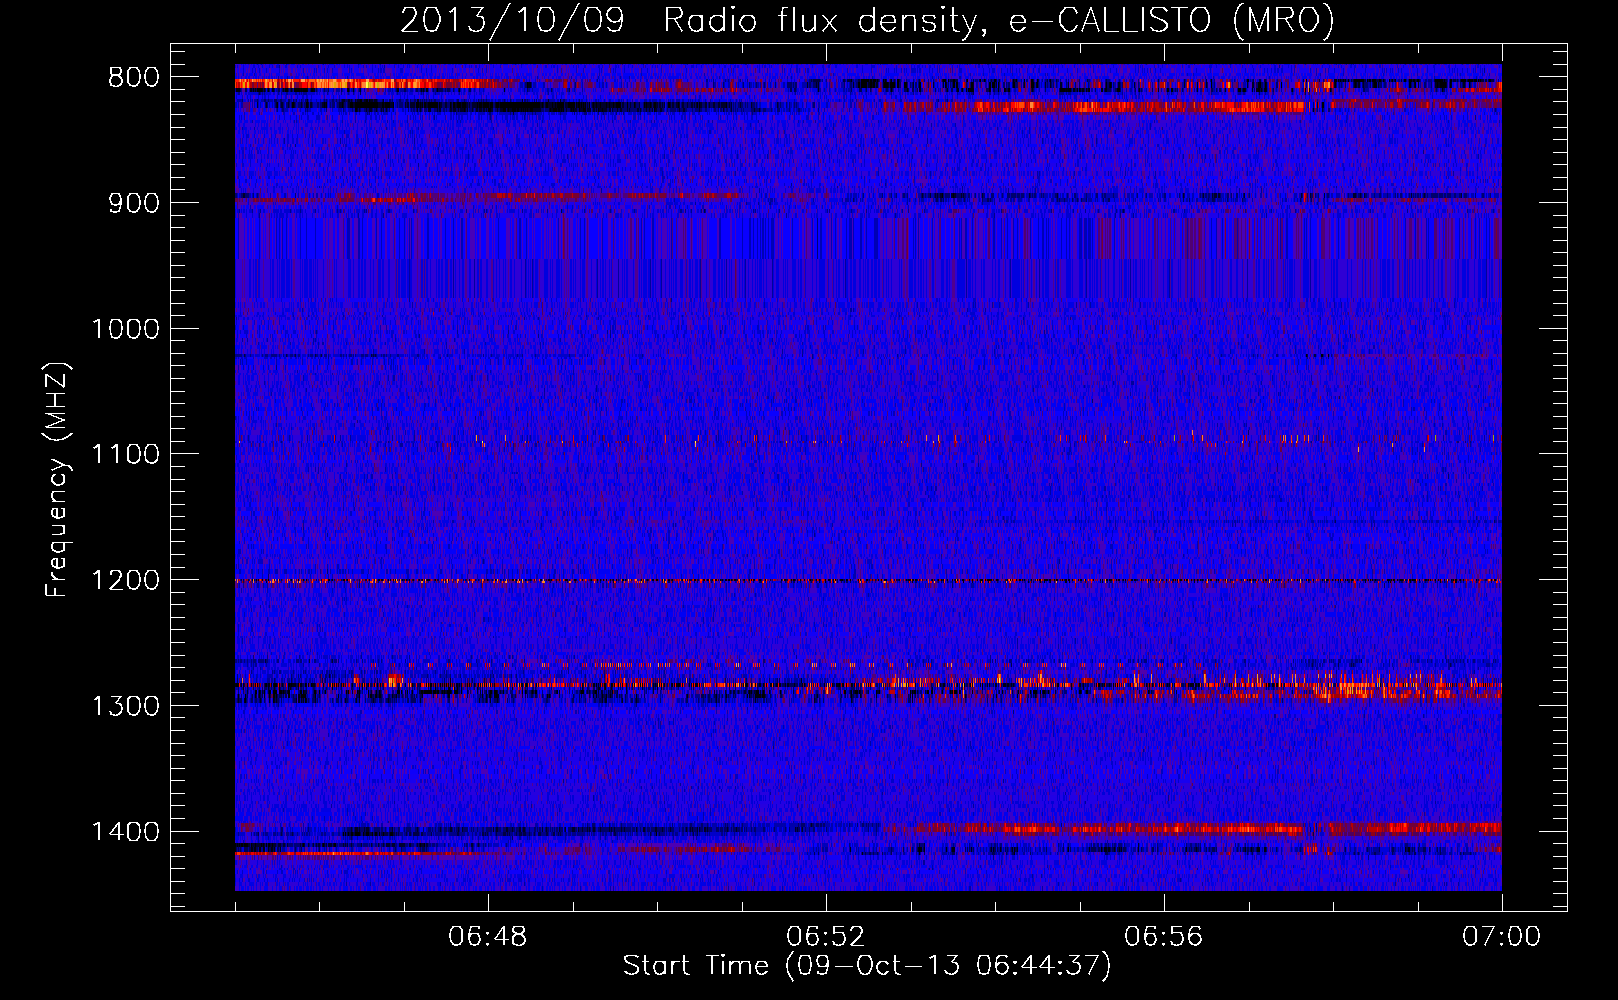1618x1000 pixels.
Task: Click the 06:48 time tick label
Action: pos(488,937)
